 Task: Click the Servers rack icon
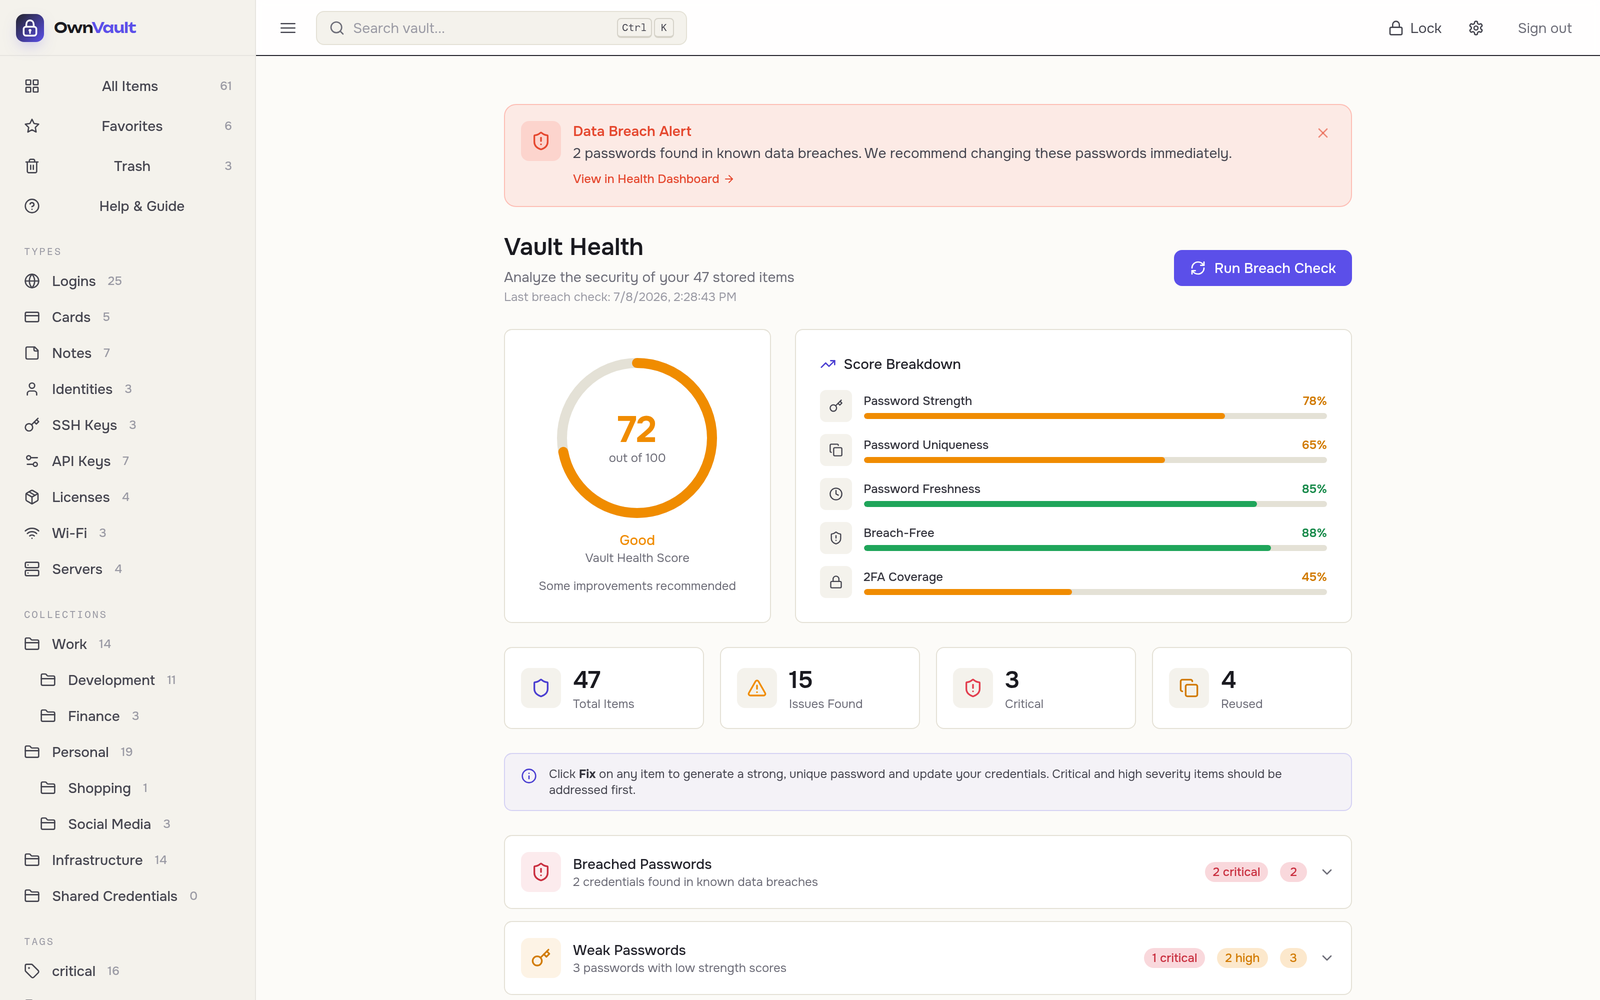(32, 569)
